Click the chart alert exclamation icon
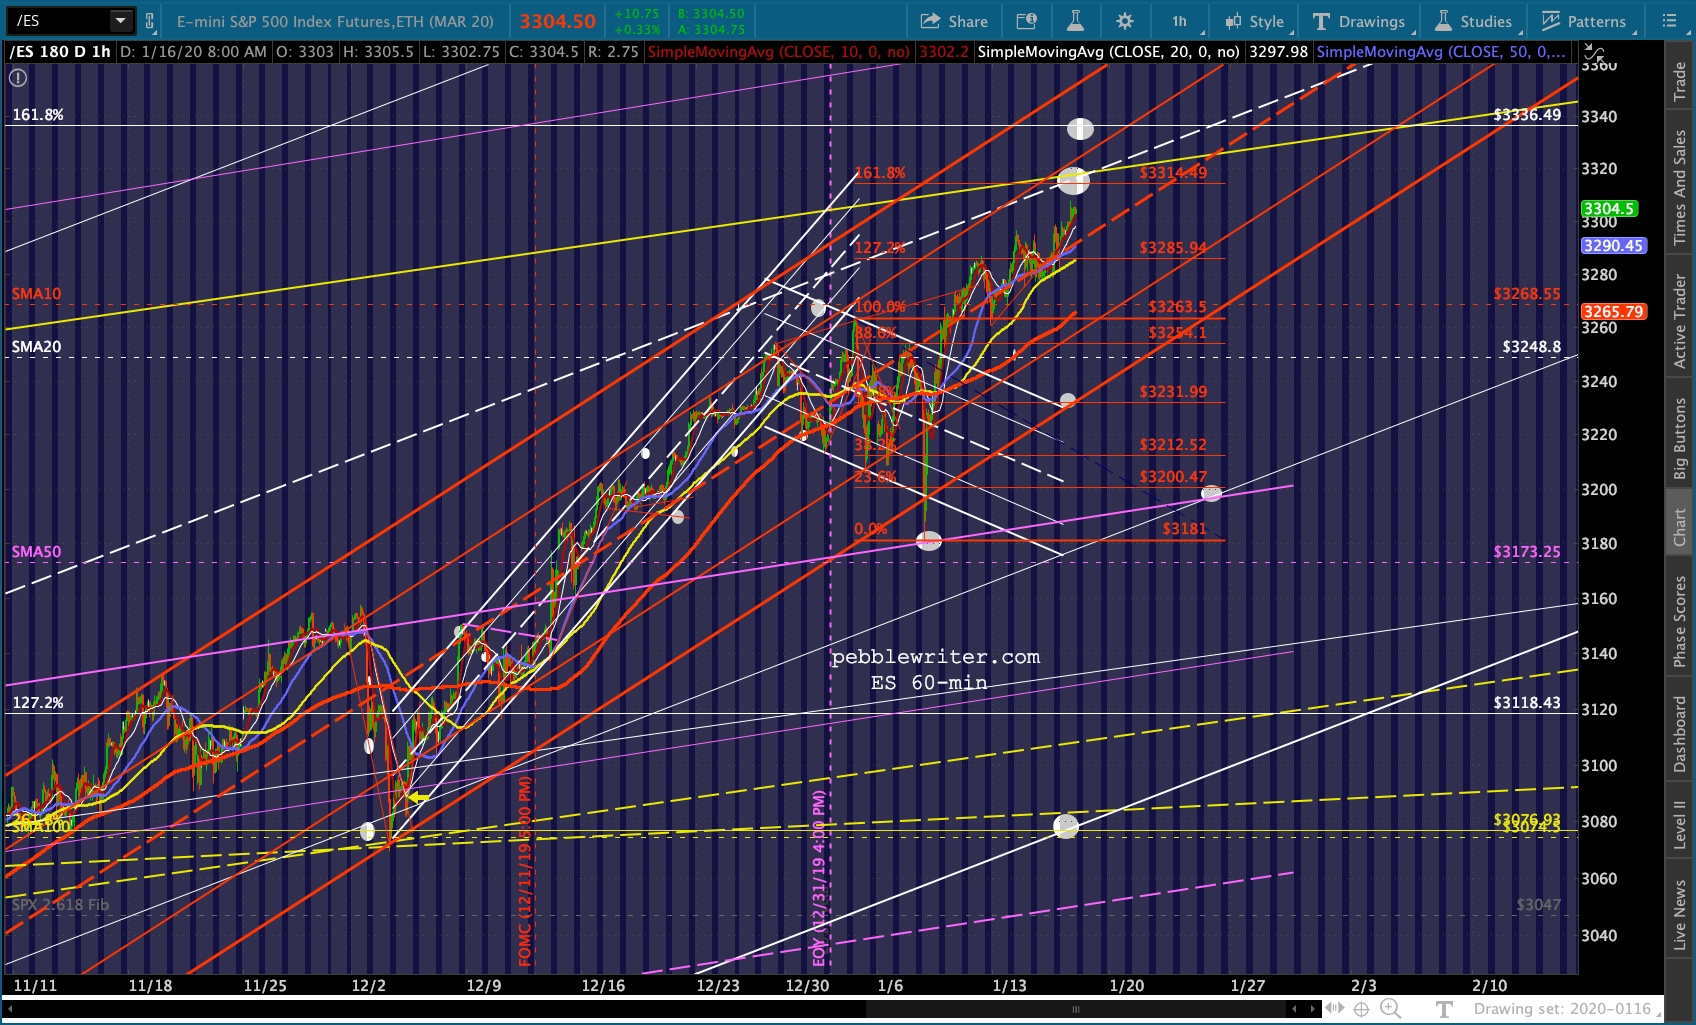This screenshot has width=1696, height=1025. (x=18, y=78)
